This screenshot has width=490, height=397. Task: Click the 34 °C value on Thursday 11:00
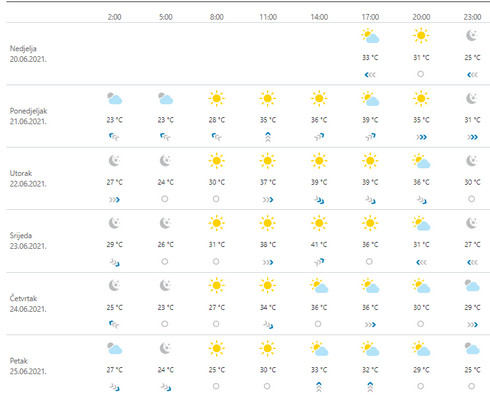(x=268, y=307)
